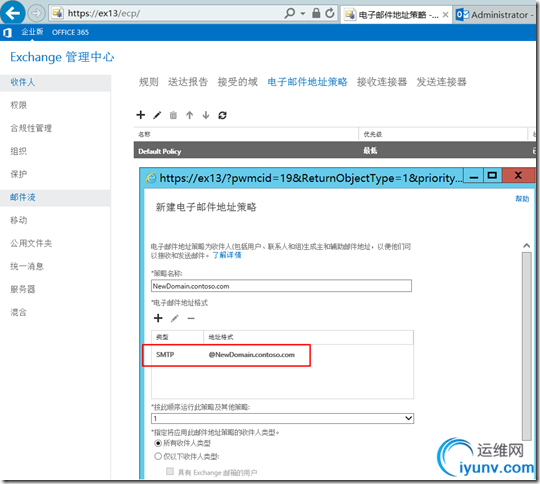Select the SMTP @NewDomain.contoso.com row
The width and height of the screenshot is (540, 484).
[282, 355]
